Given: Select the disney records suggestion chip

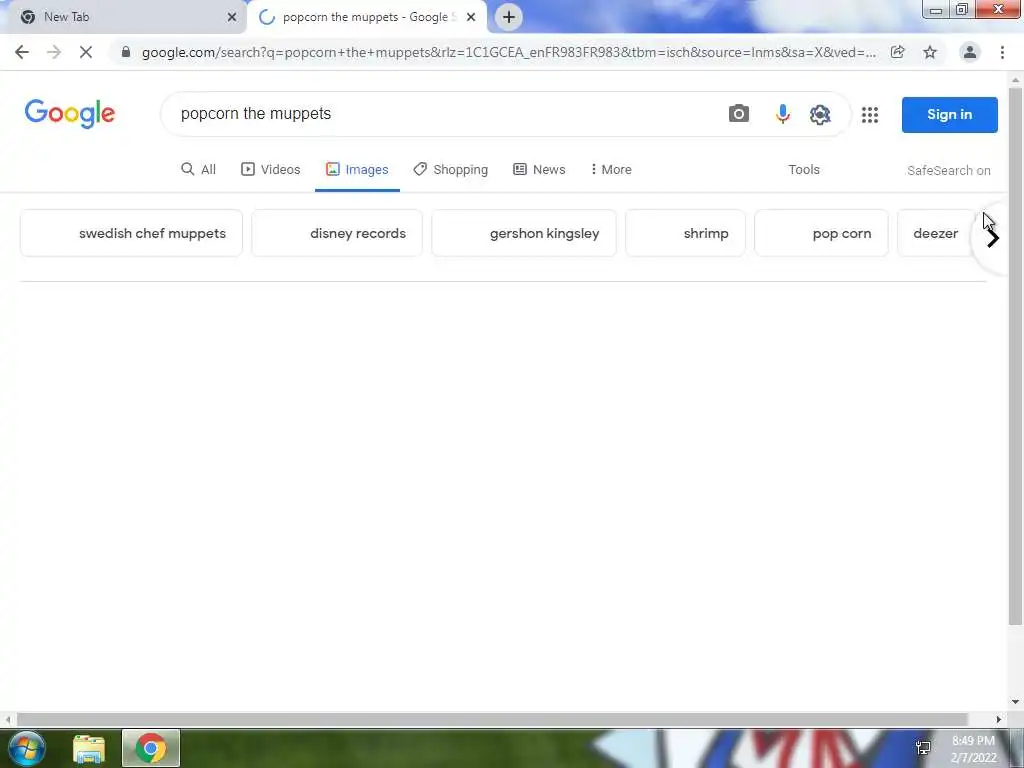Looking at the screenshot, I should tap(337, 233).
